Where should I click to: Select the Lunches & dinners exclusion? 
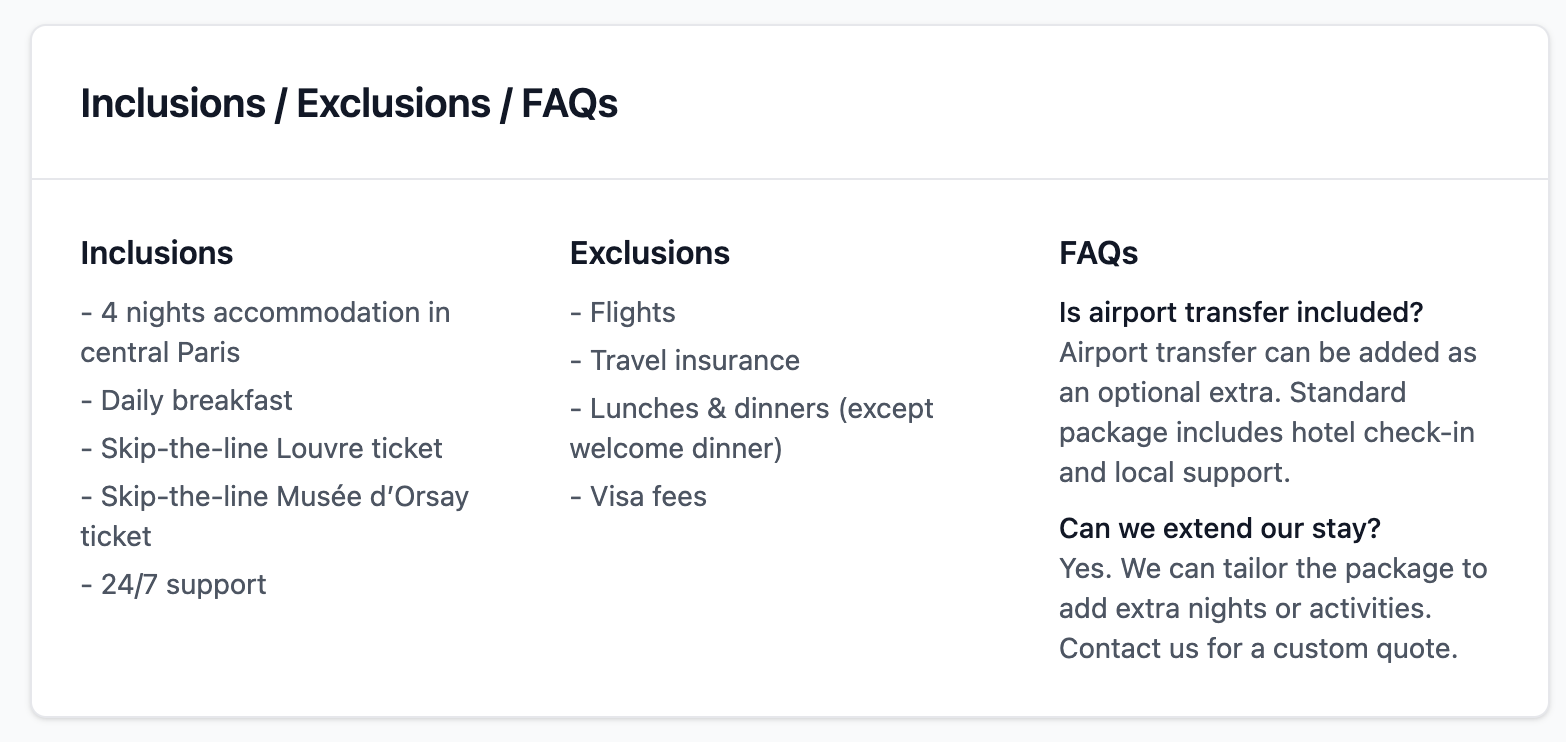[x=752, y=428]
